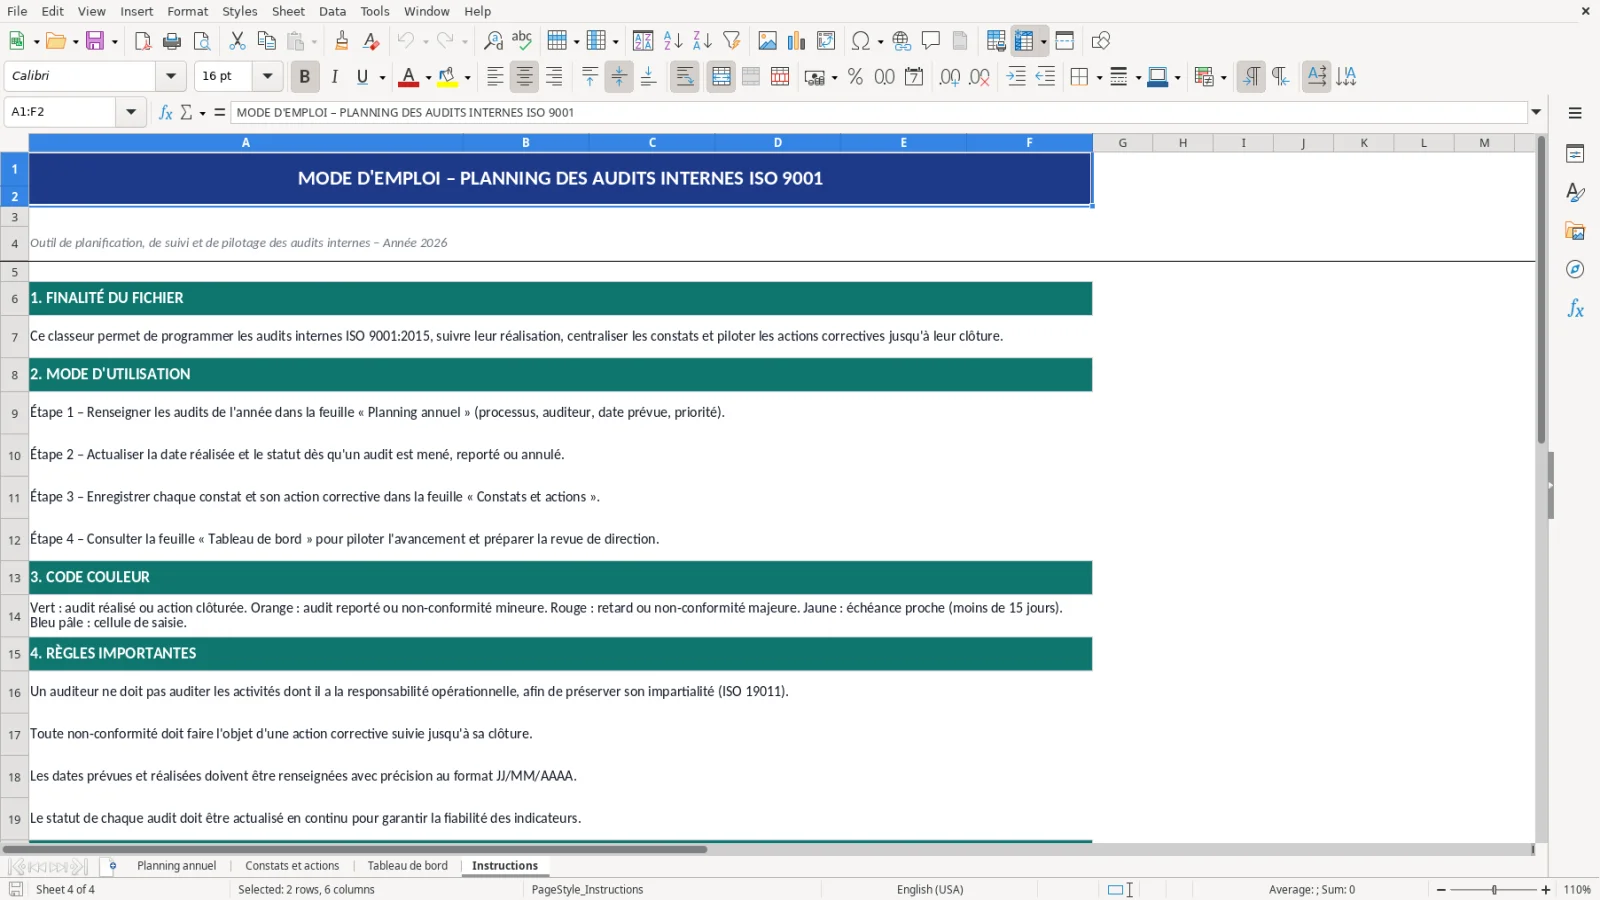Click the zoom out minus button
Viewport: 1600px width, 900px height.
[1441, 890]
